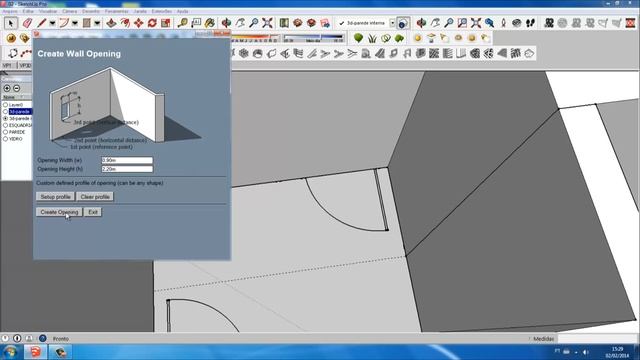The width and height of the screenshot is (640, 360).
Task: Choose the Paint Bucket tool
Action: (209, 23)
